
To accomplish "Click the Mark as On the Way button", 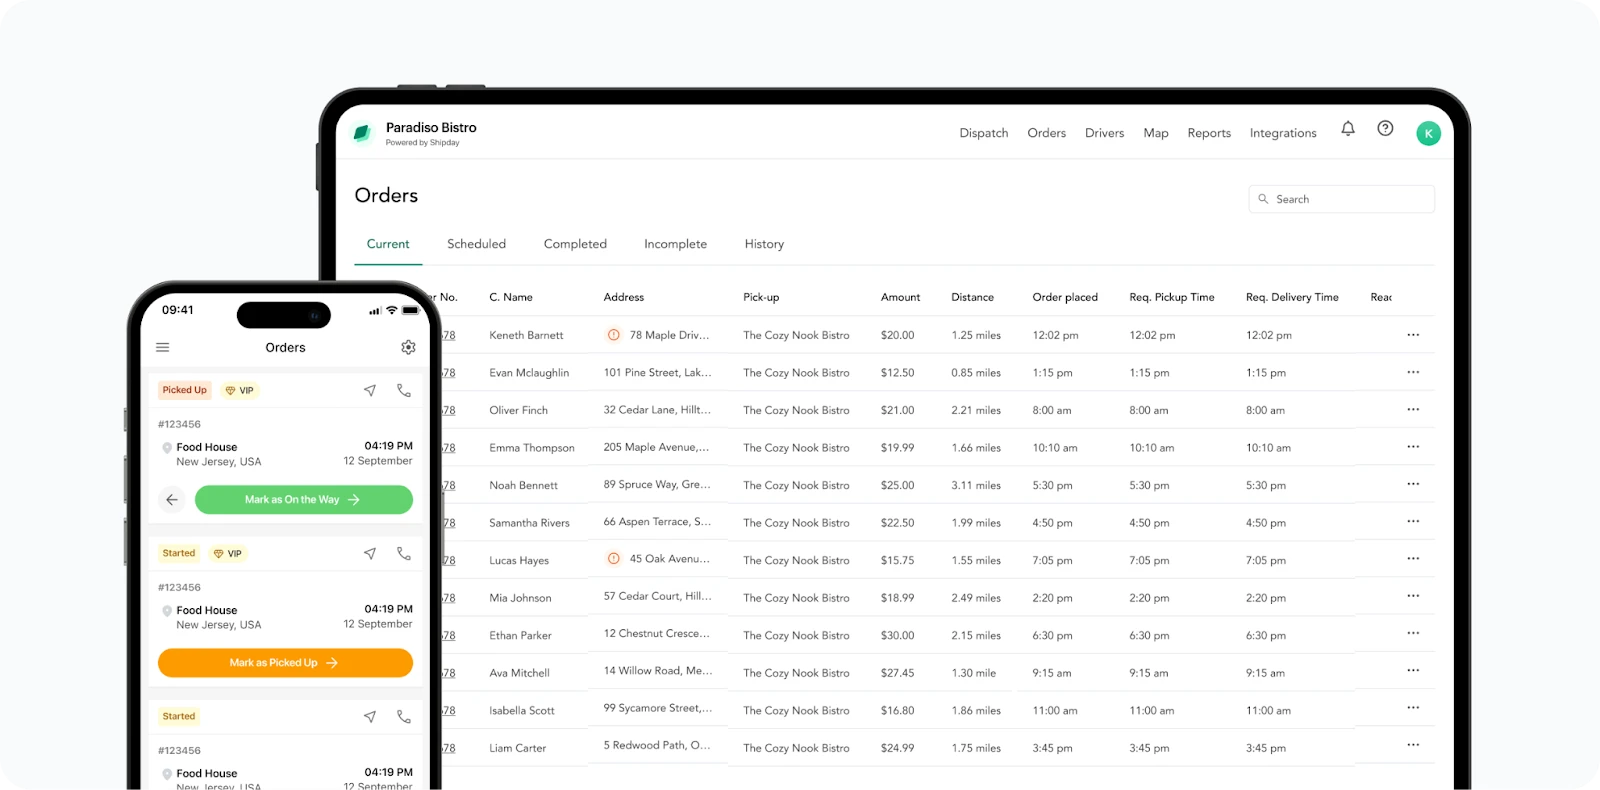I will (x=304, y=500).
